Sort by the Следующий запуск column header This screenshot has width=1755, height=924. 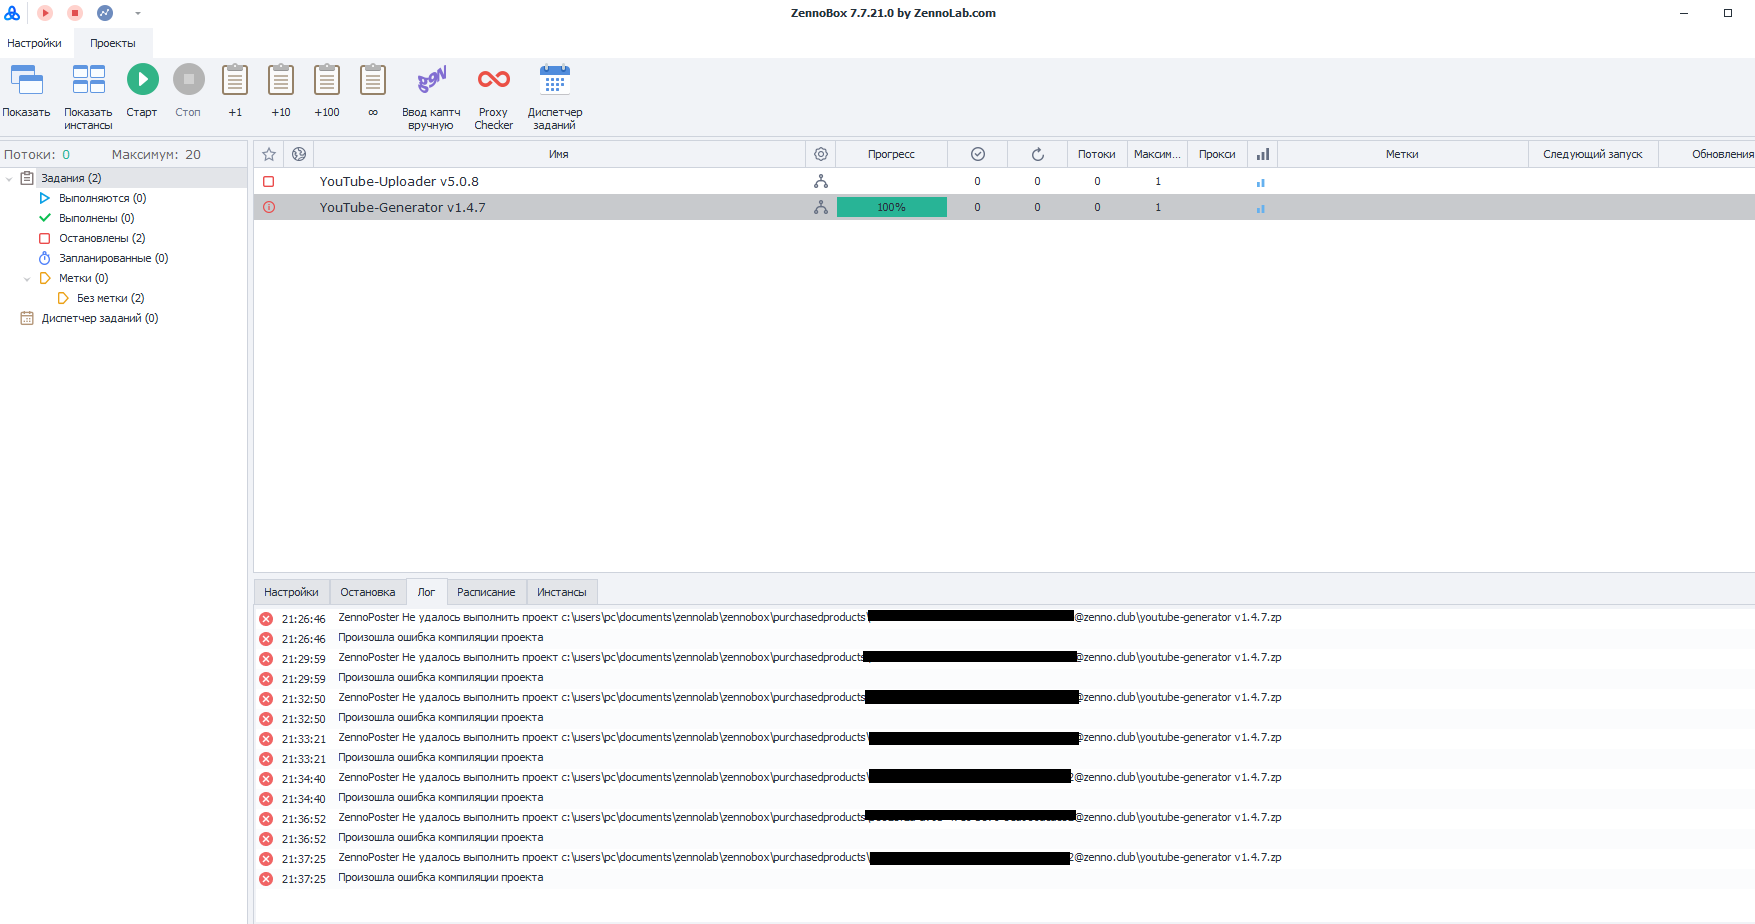[1593, 154]
